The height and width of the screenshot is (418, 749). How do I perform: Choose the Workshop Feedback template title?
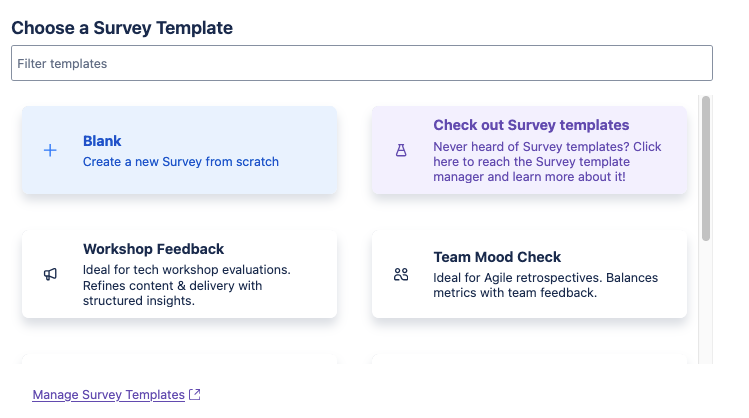click(153, 249)
